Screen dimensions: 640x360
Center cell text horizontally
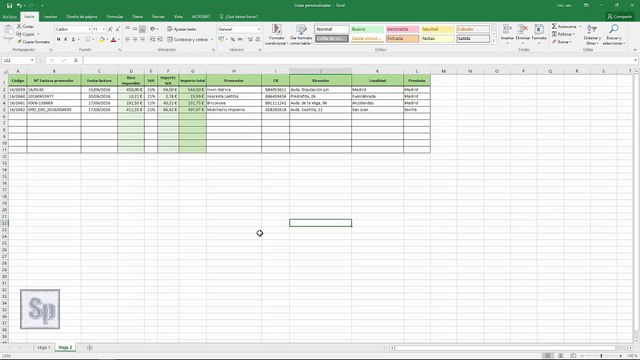(135, 40)
